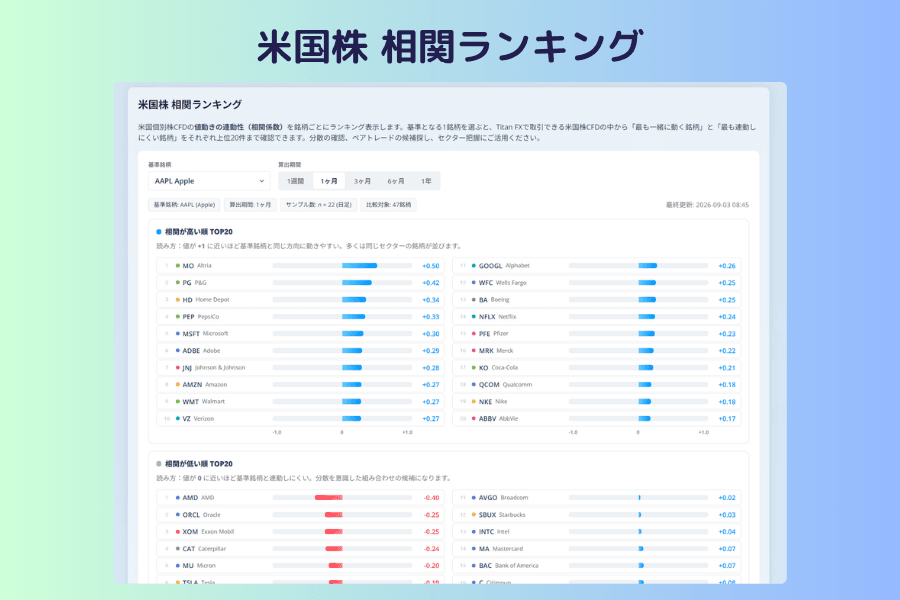
Task: Click the WFC Wells Fargo row
Action: pos(596,282)
